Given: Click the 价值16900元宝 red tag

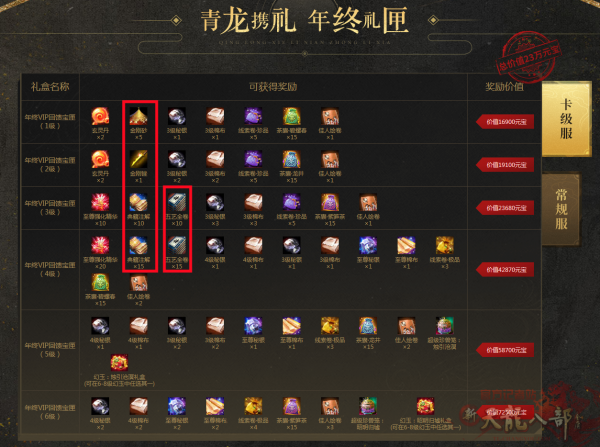Looking at the screenshot, I should (x=505, y=122).
